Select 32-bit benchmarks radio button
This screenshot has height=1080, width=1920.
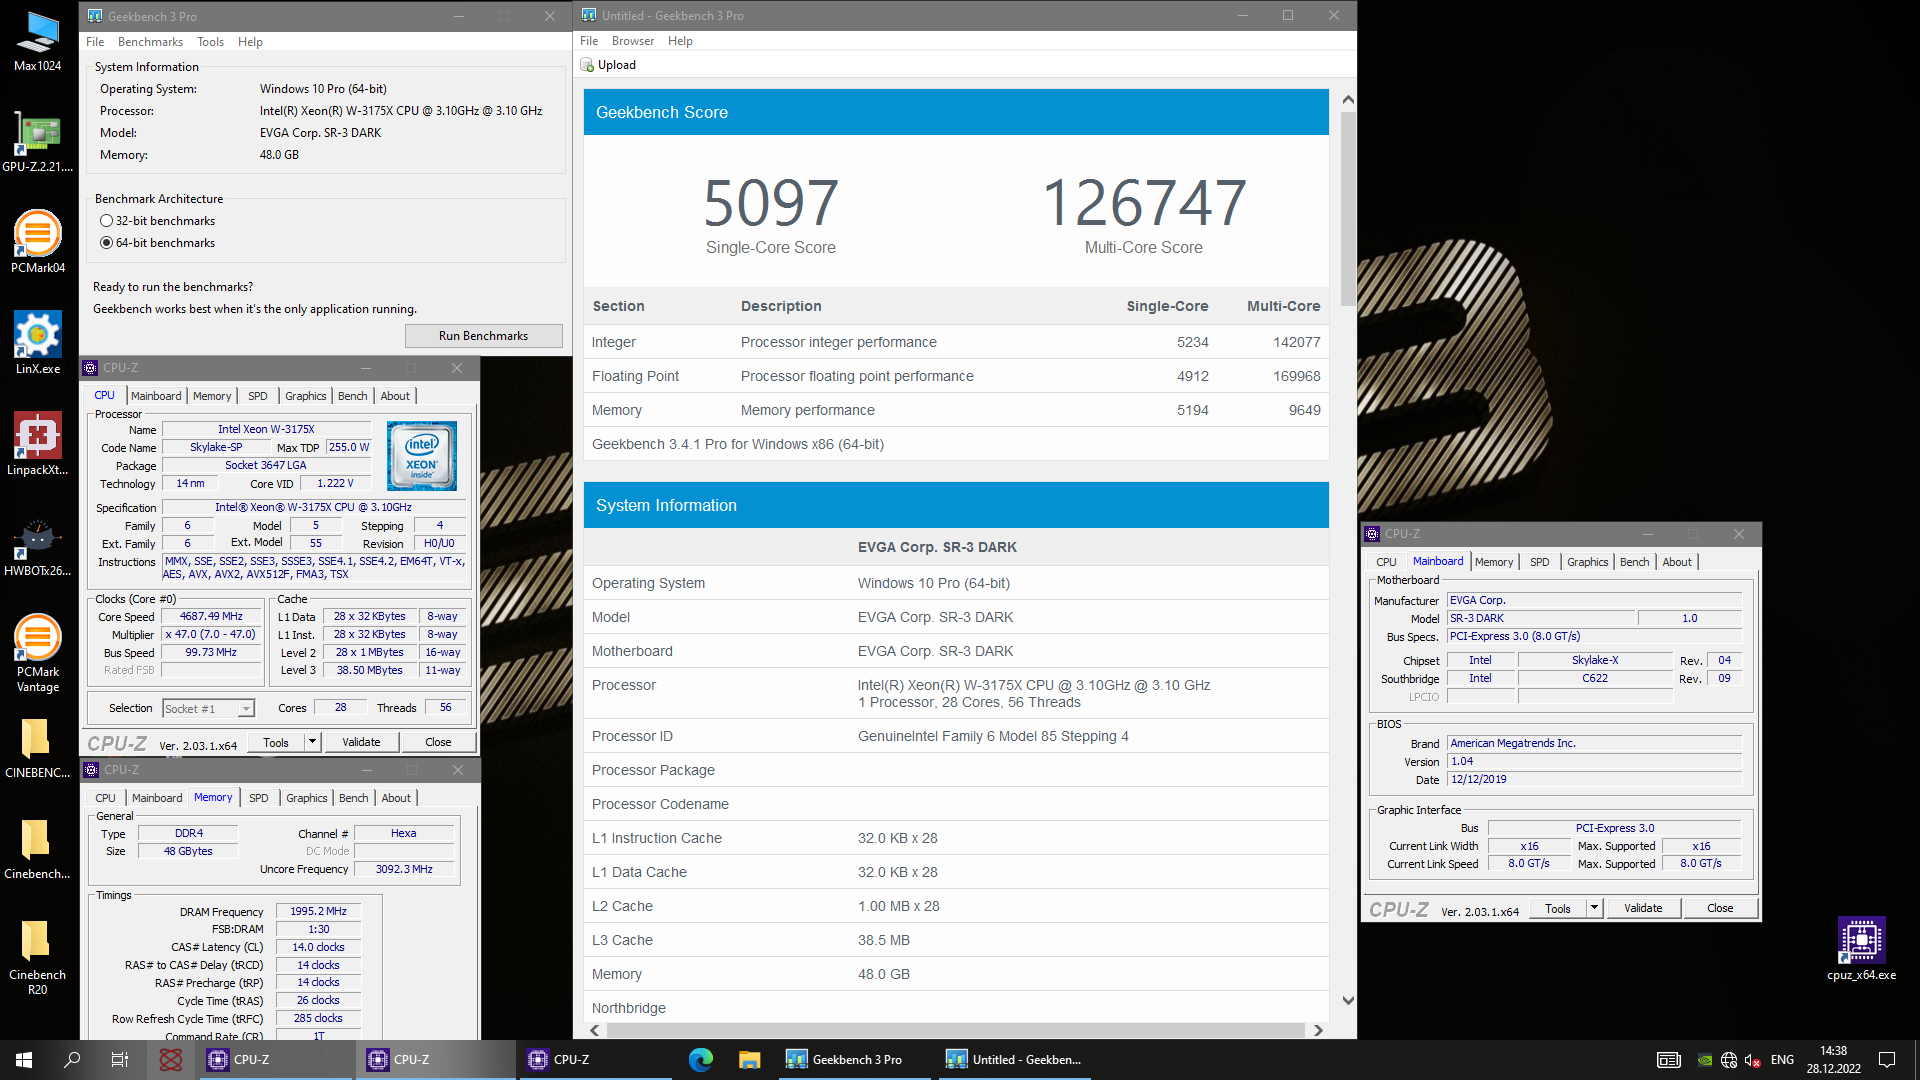[106, 221]
